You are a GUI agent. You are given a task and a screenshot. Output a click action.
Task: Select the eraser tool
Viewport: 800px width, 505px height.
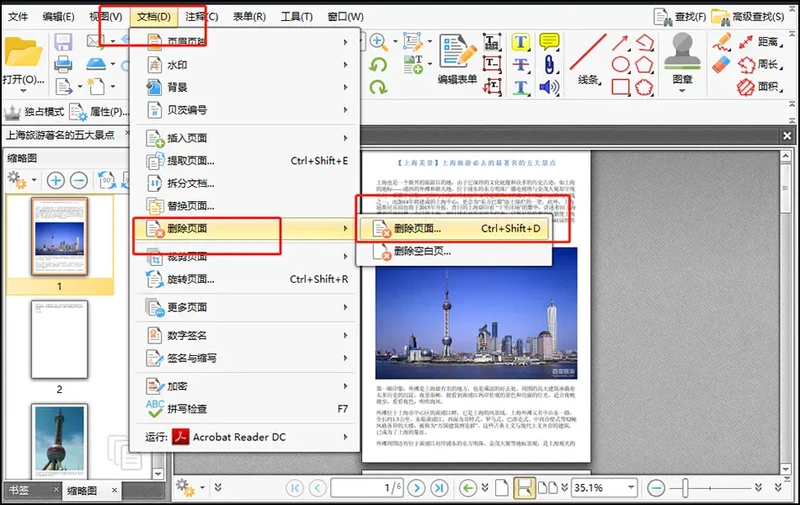[722, 65]
